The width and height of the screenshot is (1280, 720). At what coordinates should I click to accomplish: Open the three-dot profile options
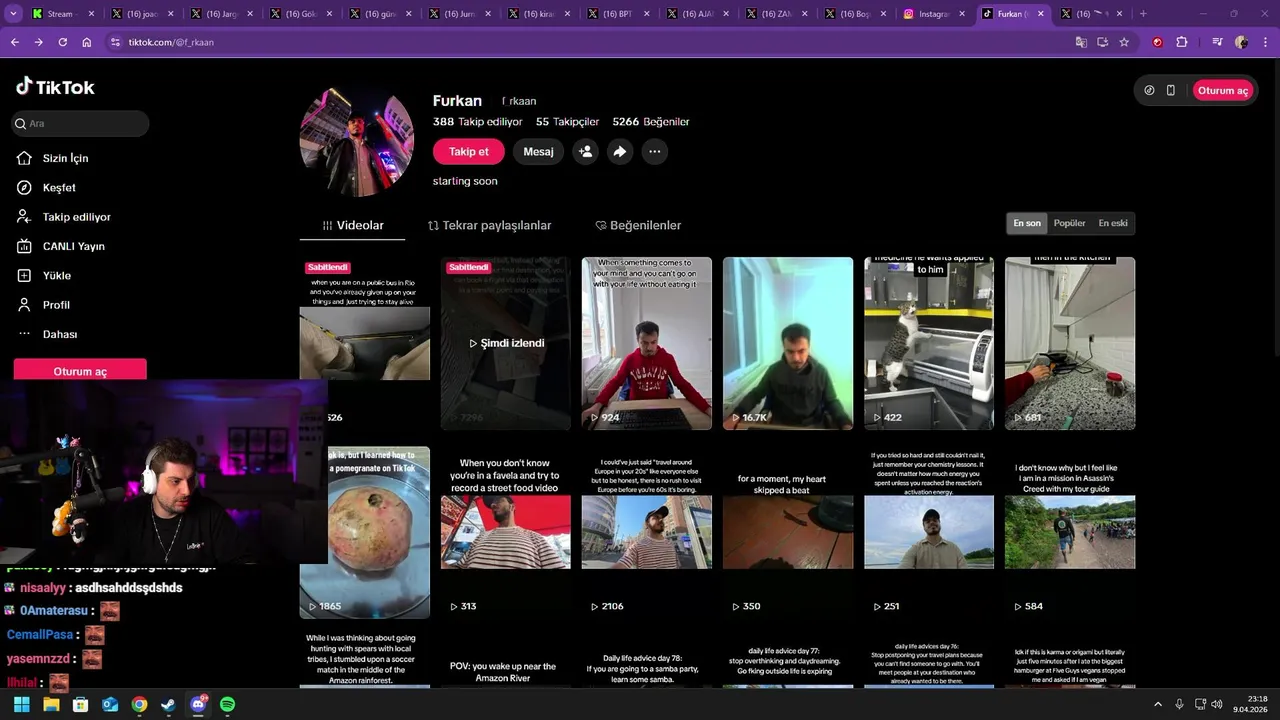[654, 151]
